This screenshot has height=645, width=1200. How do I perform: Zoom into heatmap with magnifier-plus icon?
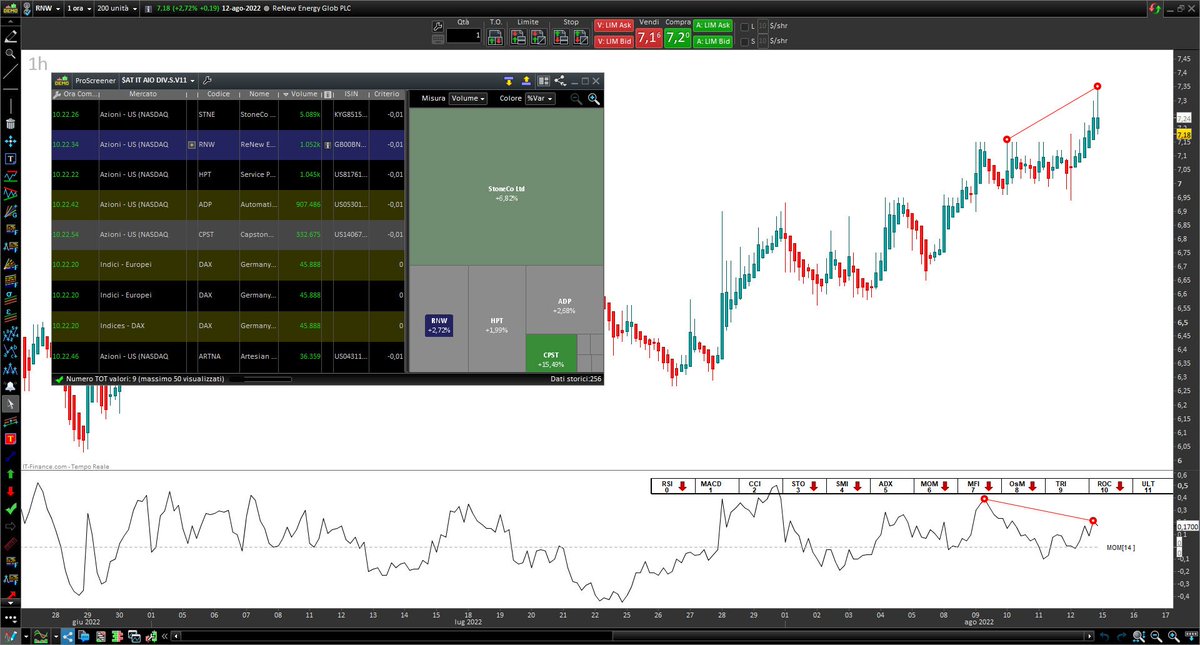[x=593, y=98]
